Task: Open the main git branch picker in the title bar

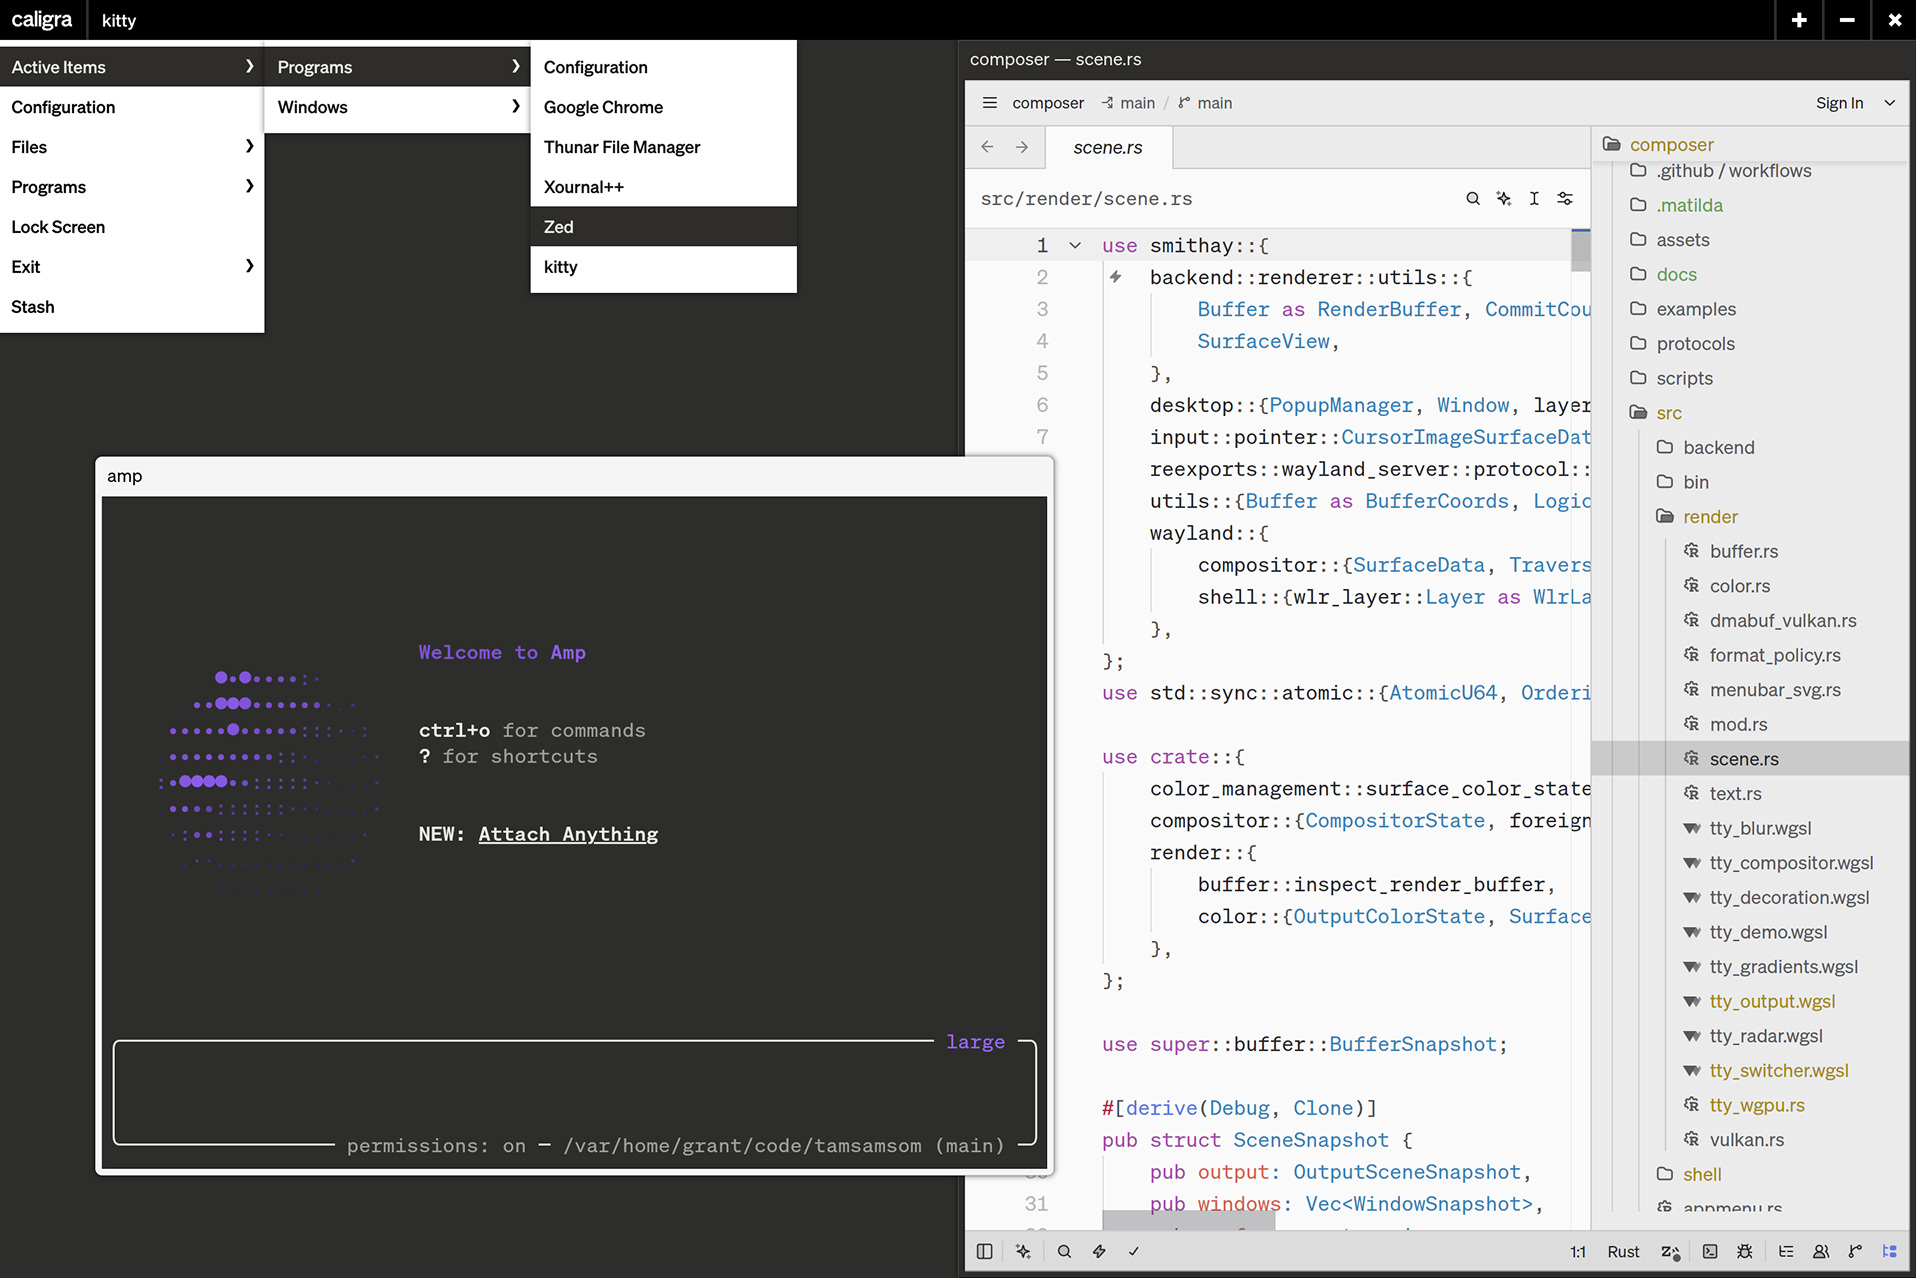Action: 1205,103
